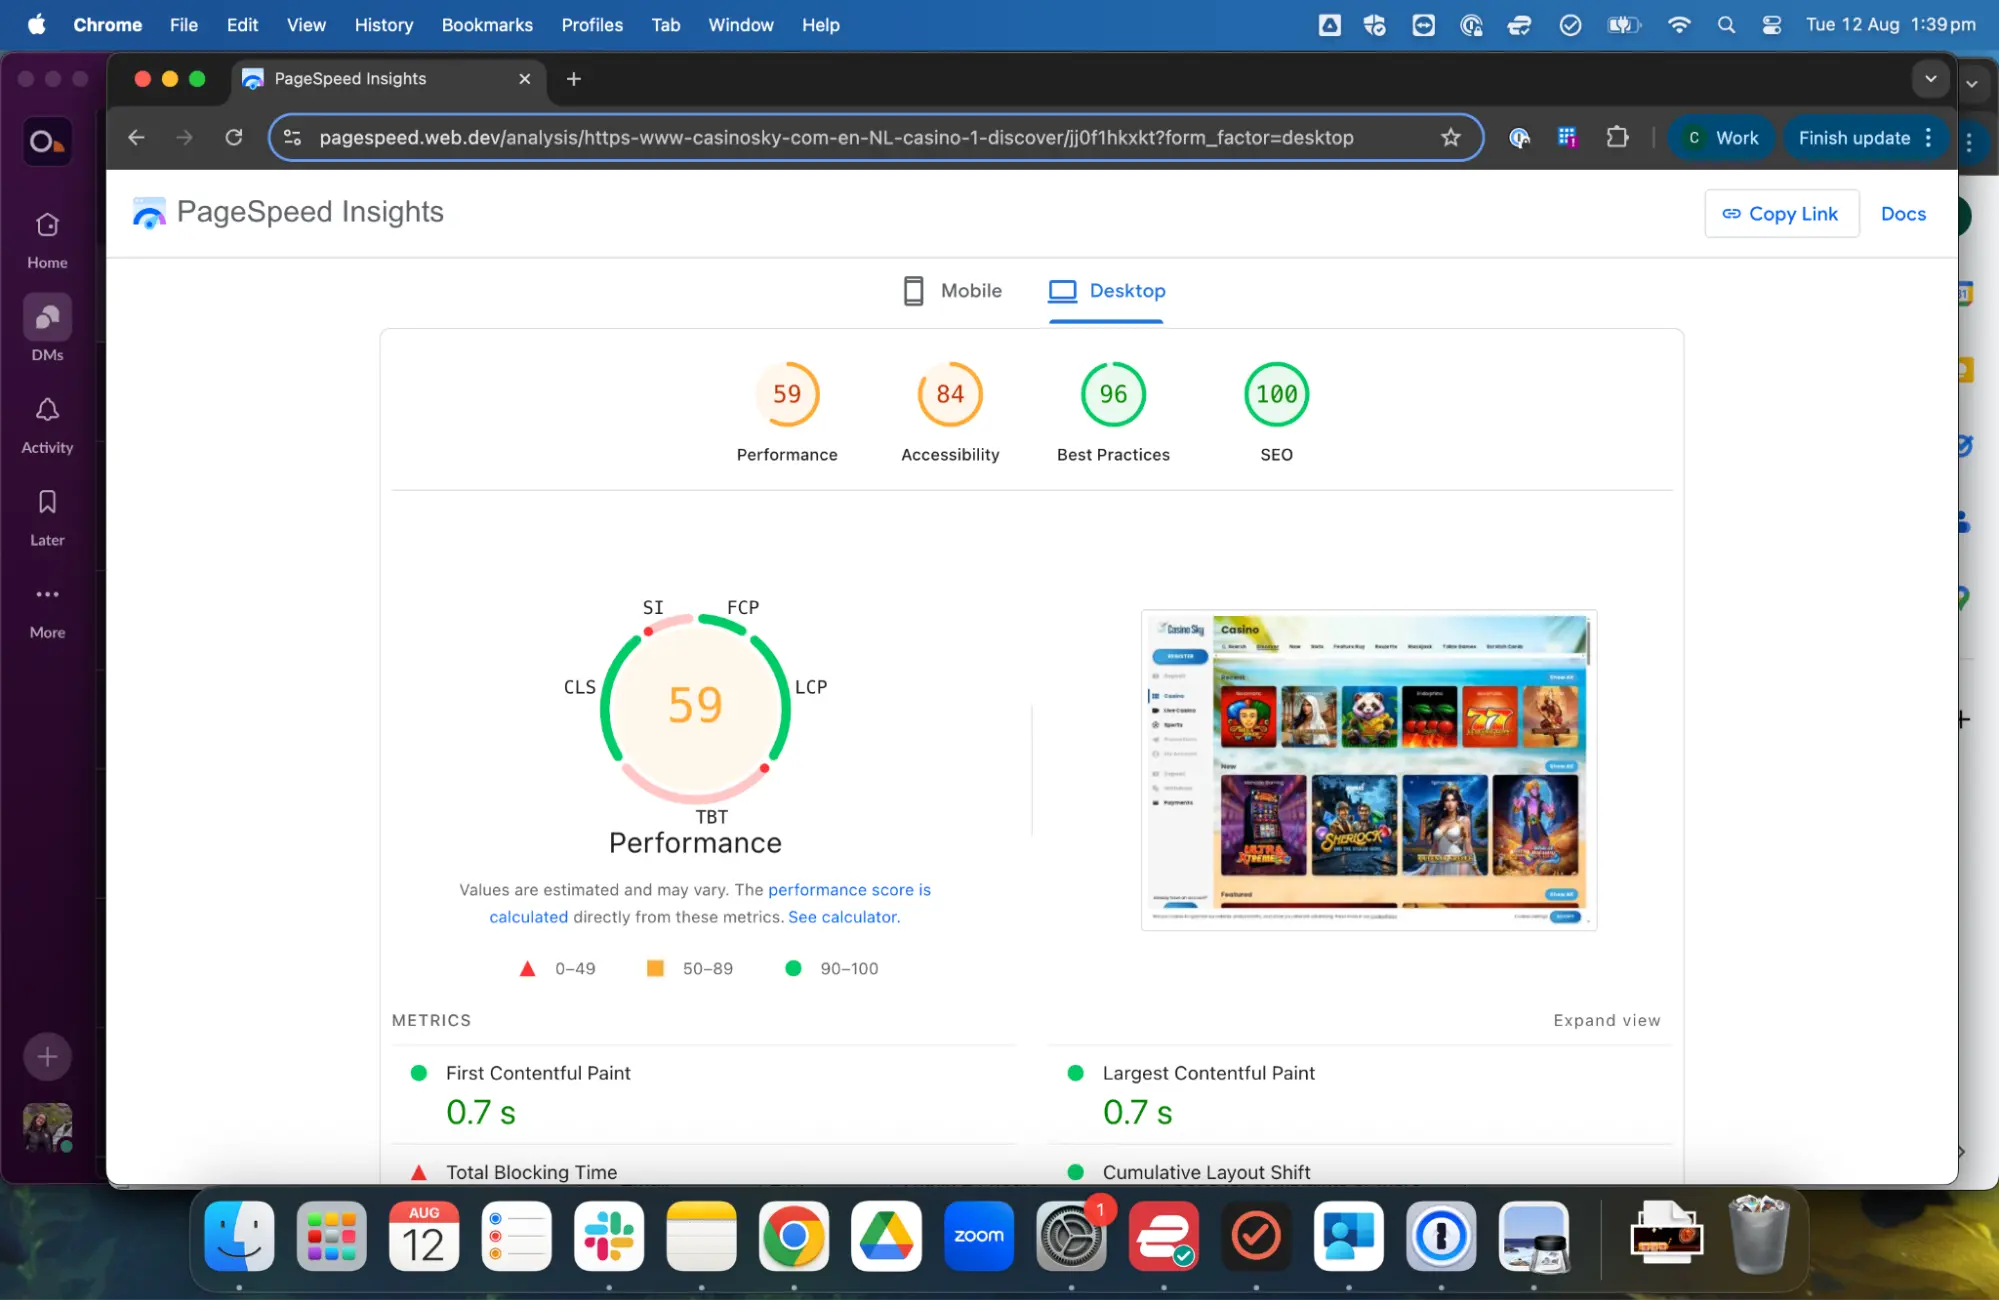Image resolution: width=1999 pixels, height=1301 pixels.
Task: Open Spotlight search in menu bar
Action: pyautogui.click(x=1726, y=25)
